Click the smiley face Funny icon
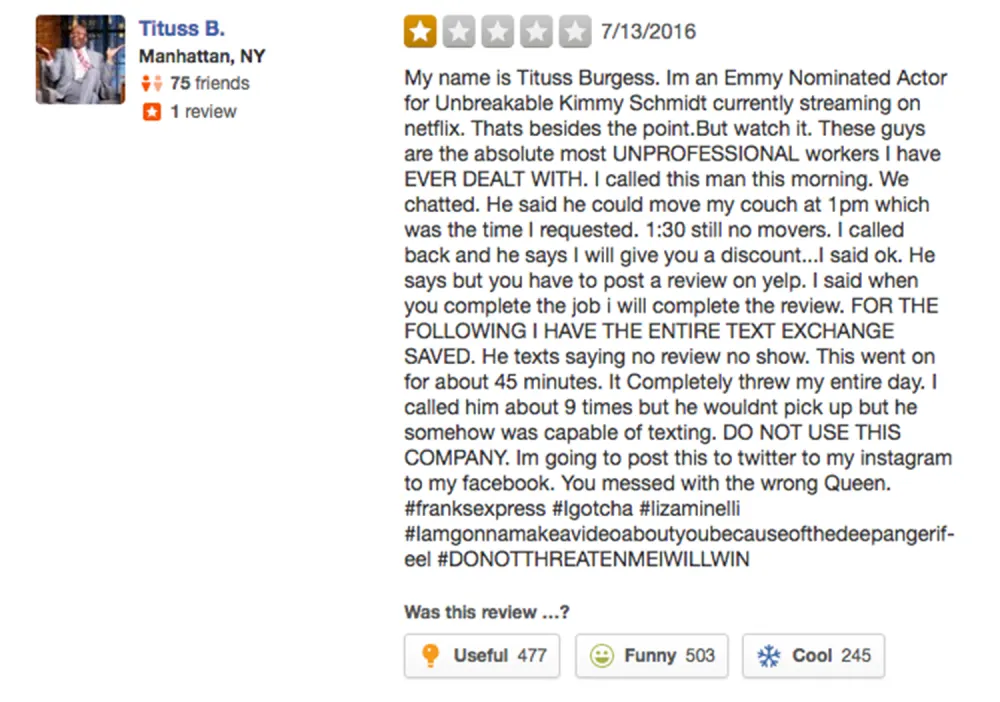1000x702 pixels. (602, 656)
